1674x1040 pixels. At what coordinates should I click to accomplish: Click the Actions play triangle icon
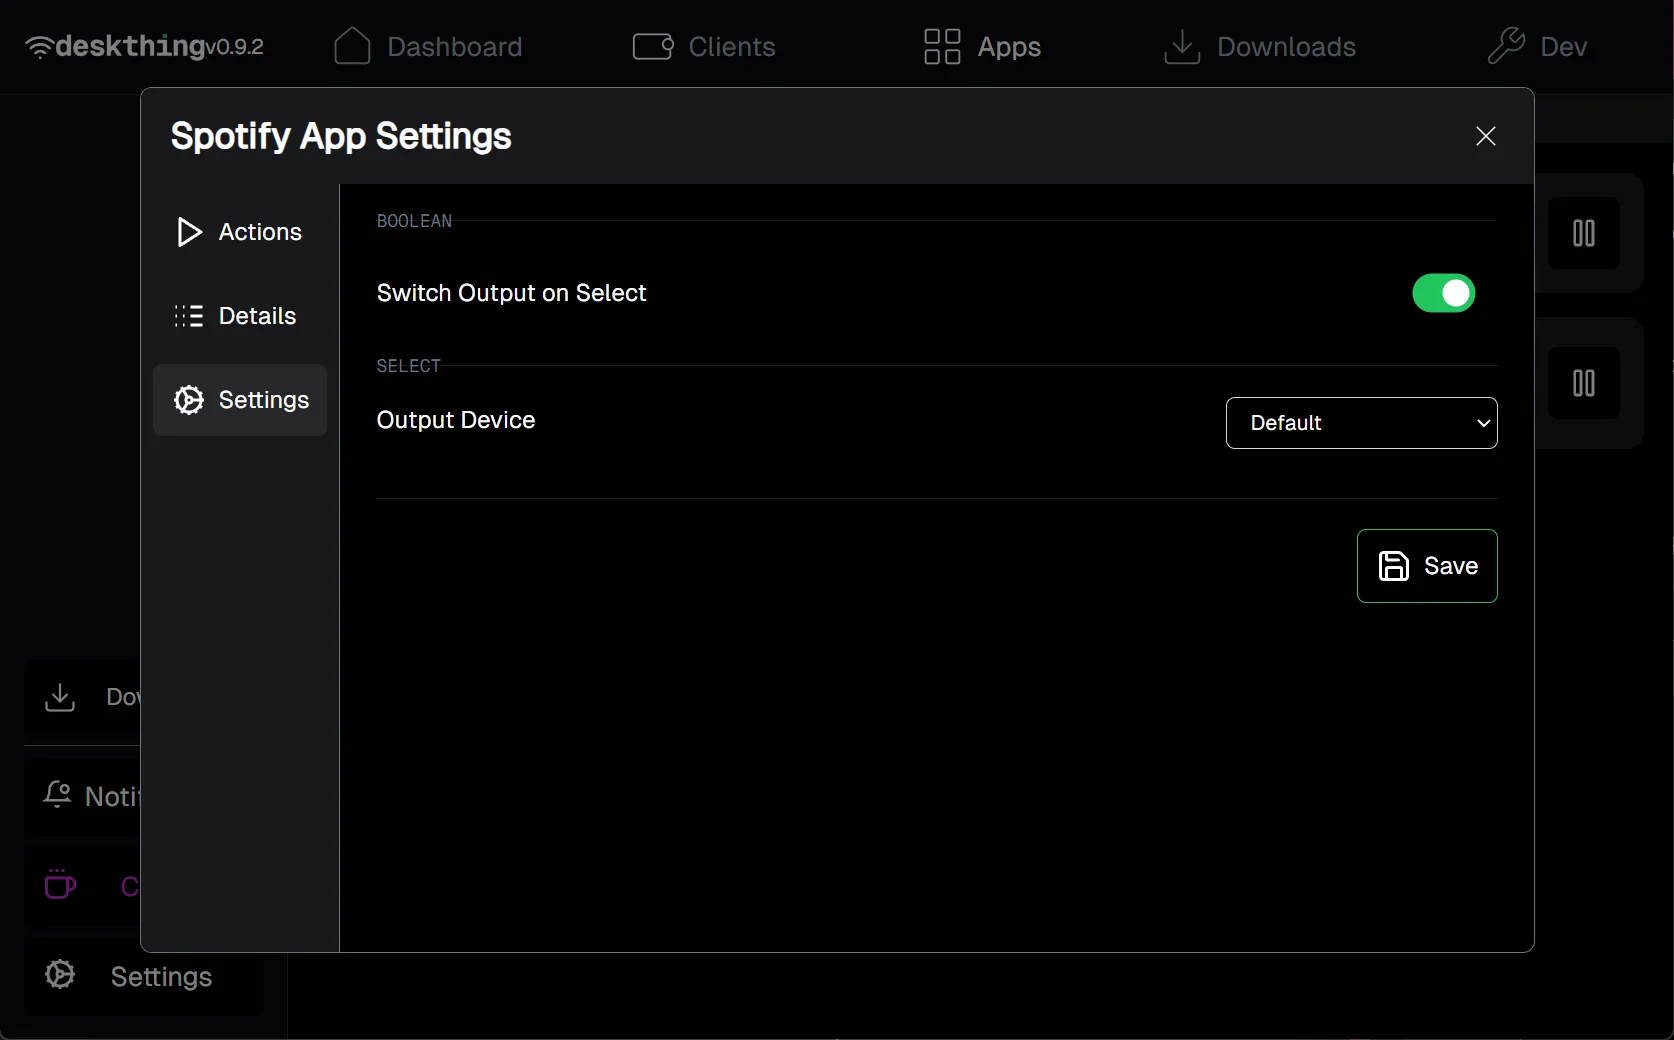pyautogui.click(x=189, y=232)
